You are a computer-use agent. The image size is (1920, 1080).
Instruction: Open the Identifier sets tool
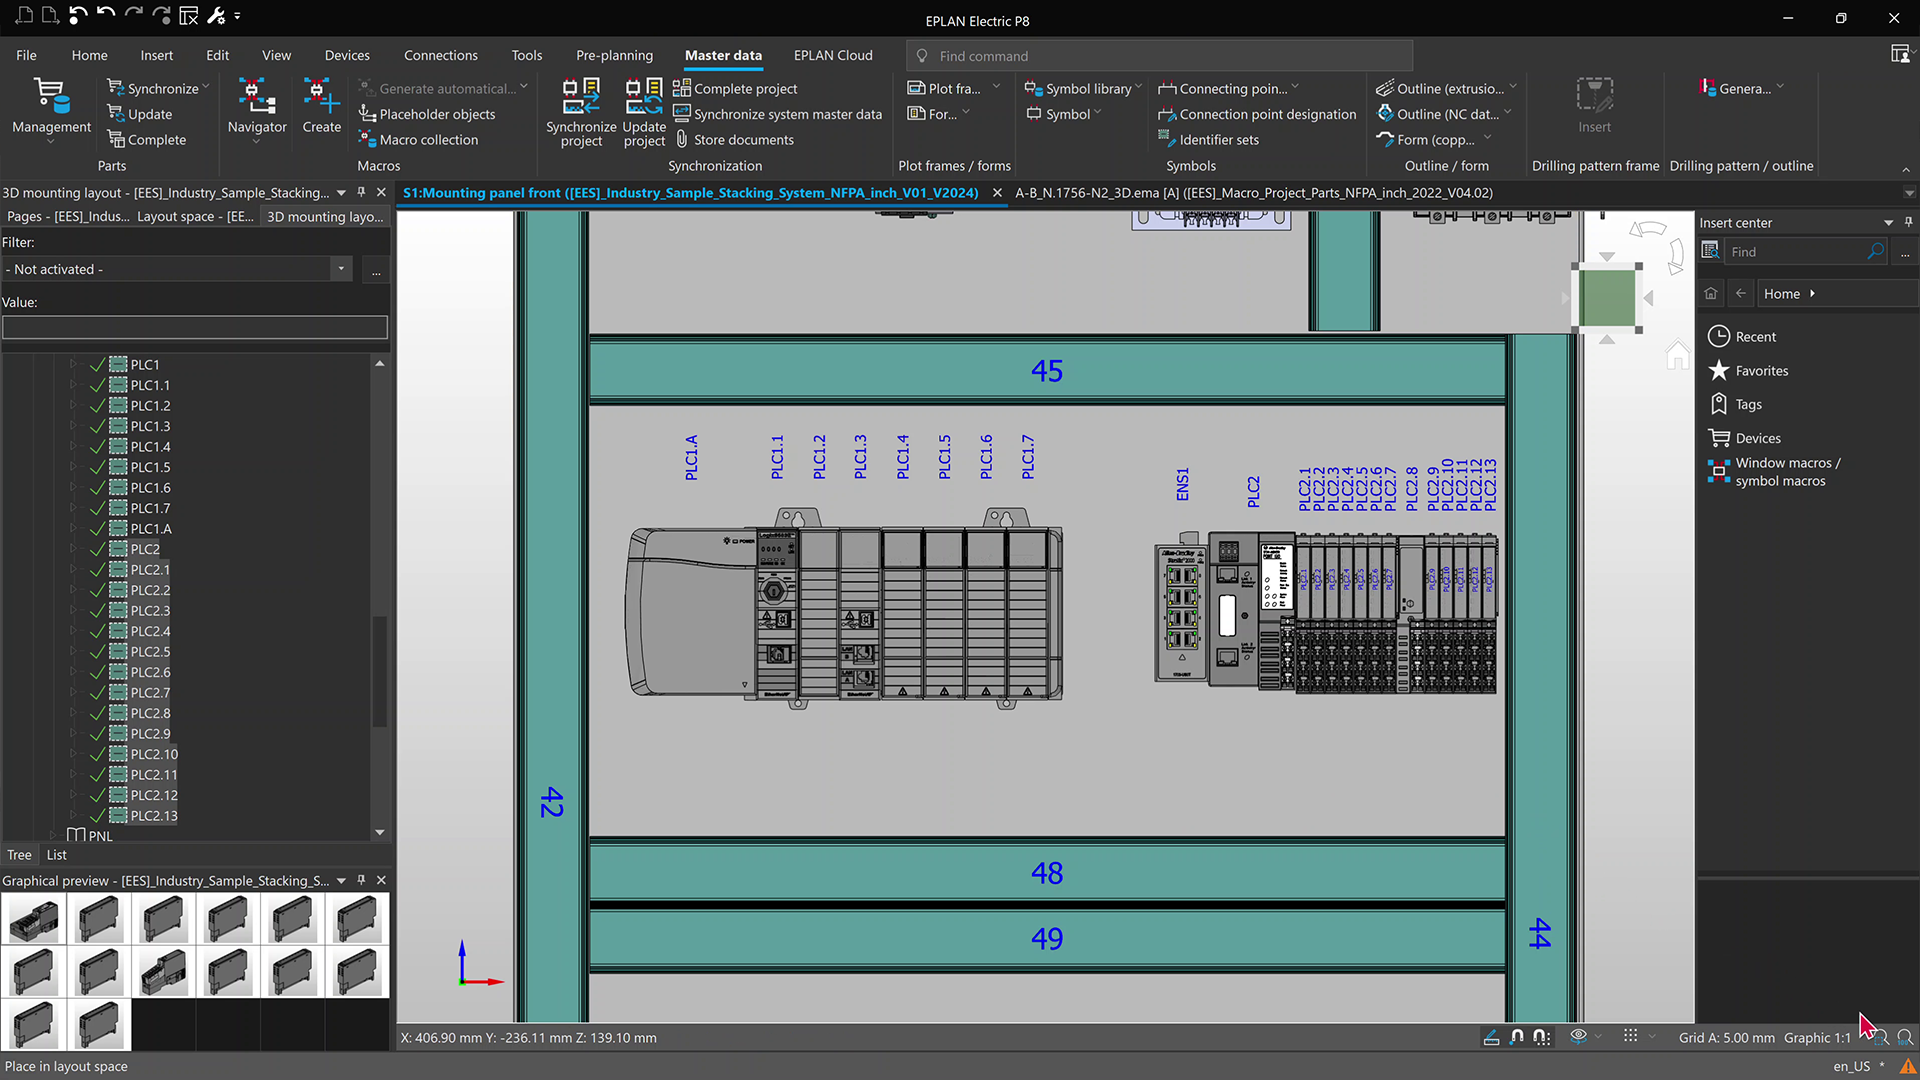click(1209, 139)
